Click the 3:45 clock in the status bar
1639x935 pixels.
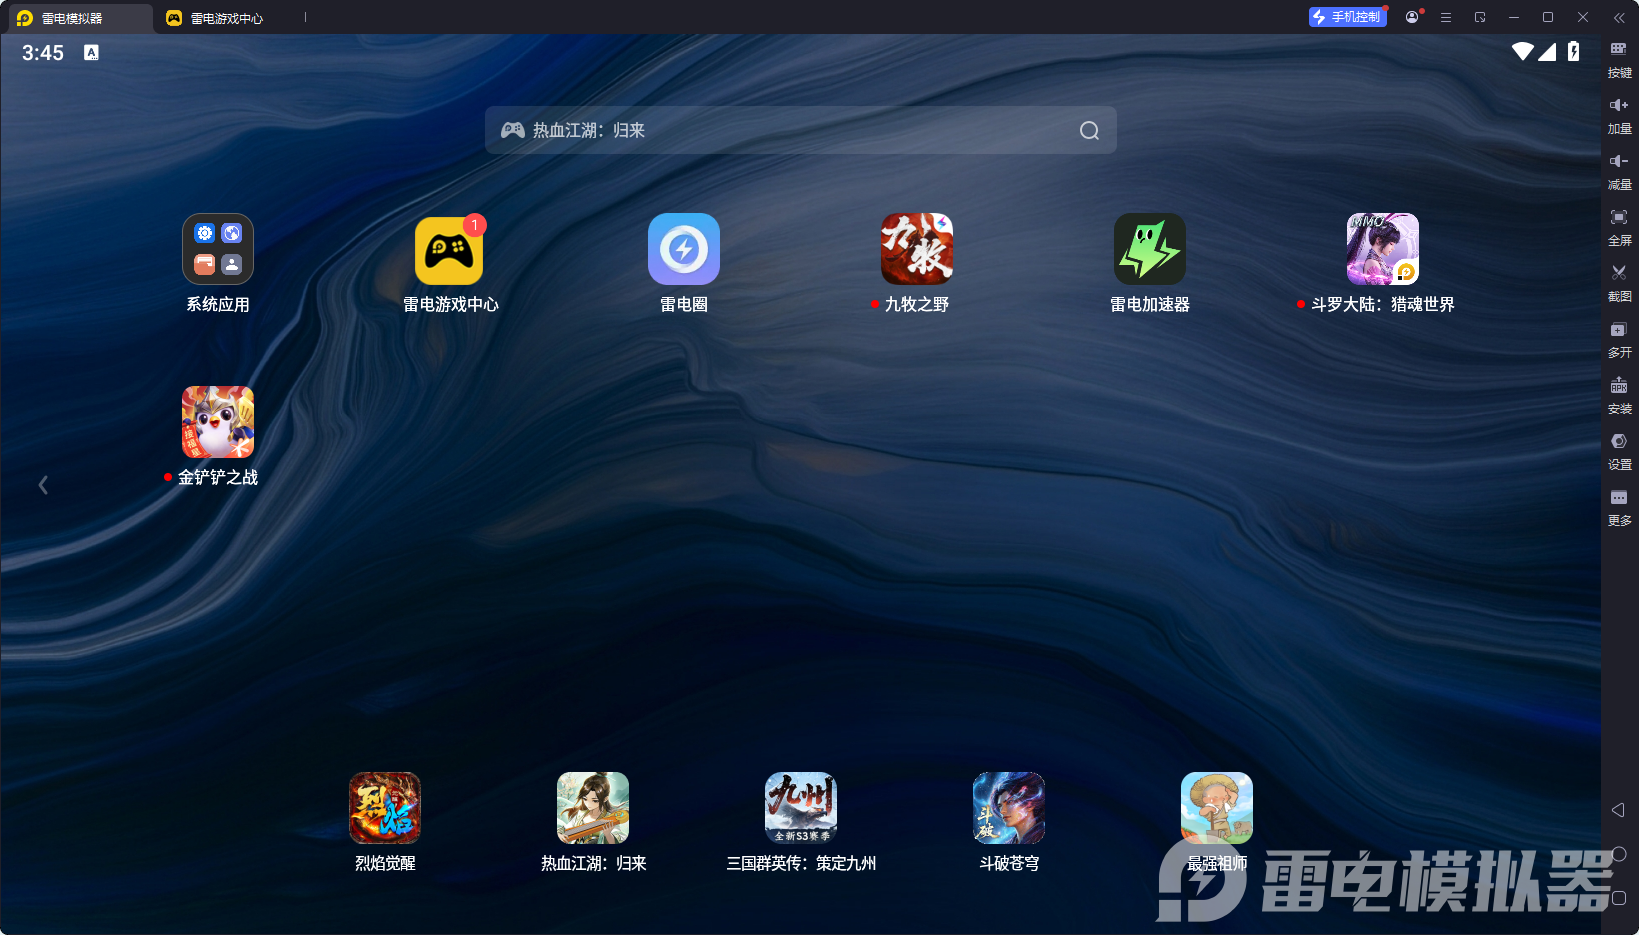click(43, 53)
